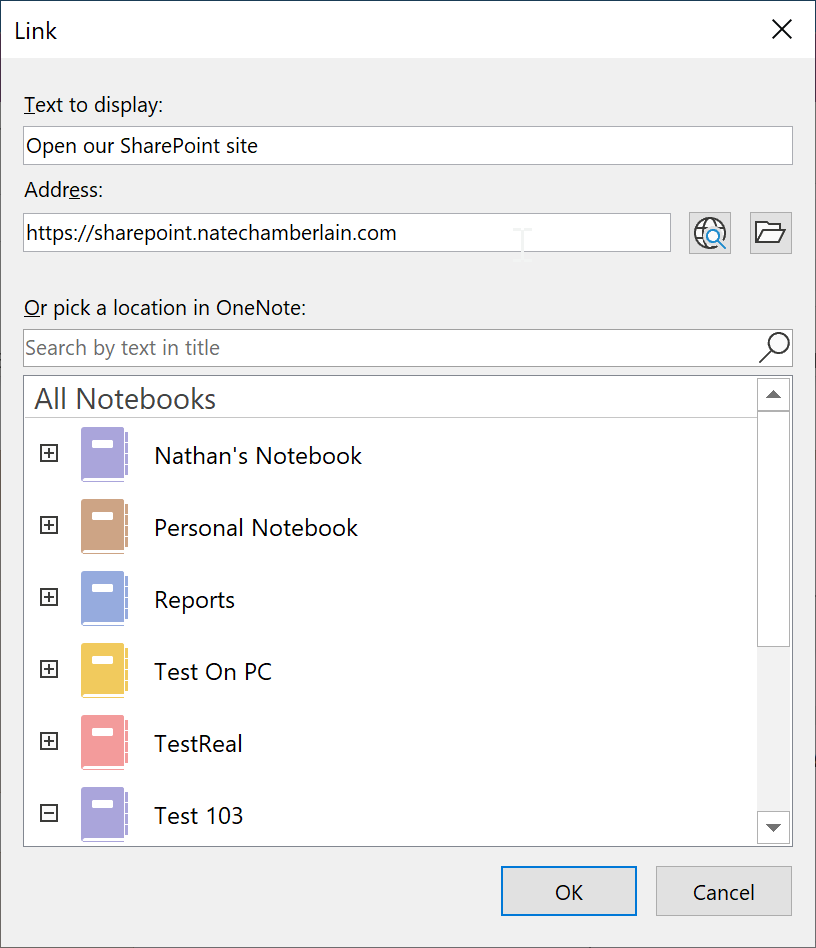Click the Text to display field

tap(408, 146)
